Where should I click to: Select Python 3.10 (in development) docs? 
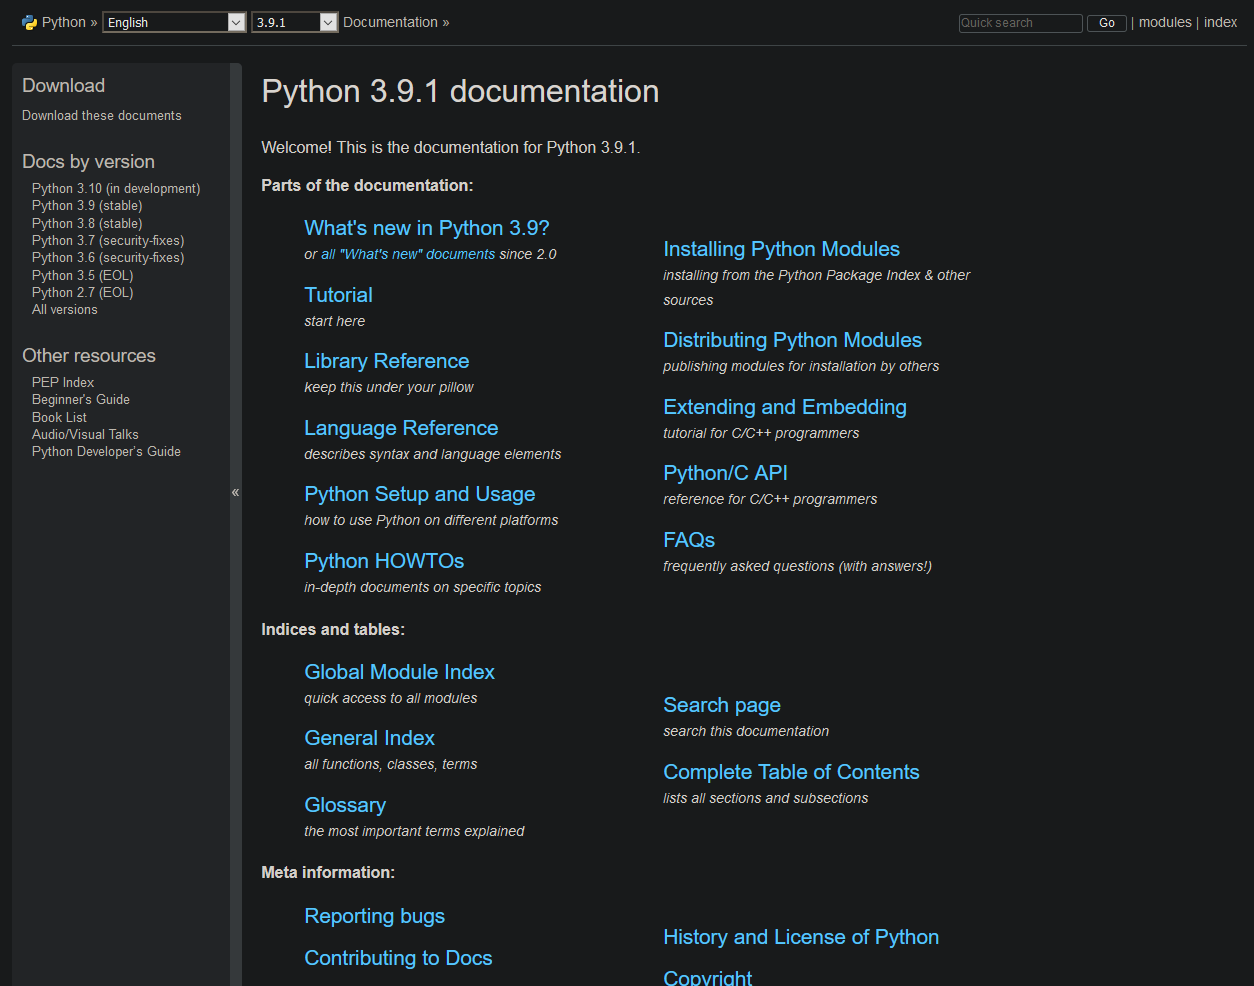pos(115,188)
